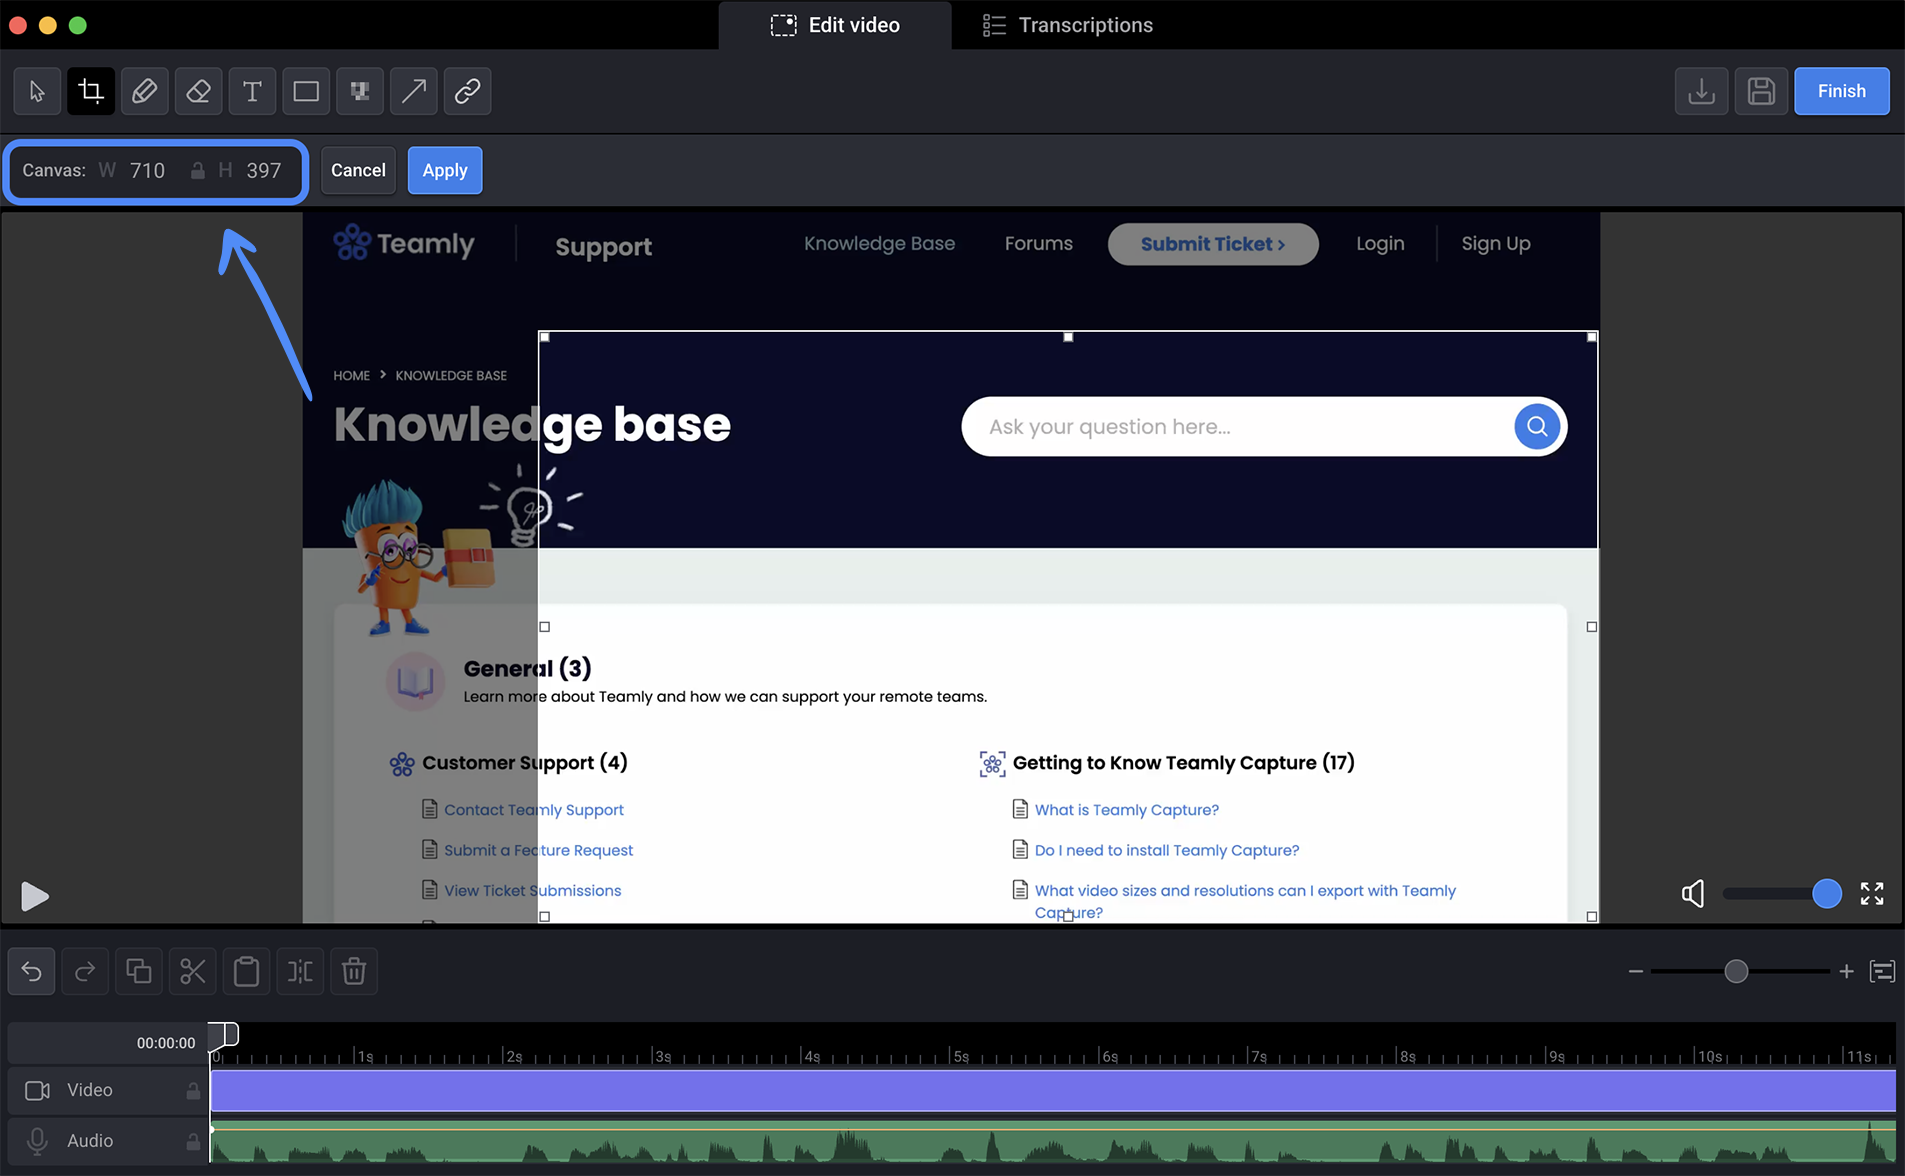The width and height of the screenshot is (1905, 1176).
Task: Click Sign Up in the preview navbar
Action: [1495, 243]
